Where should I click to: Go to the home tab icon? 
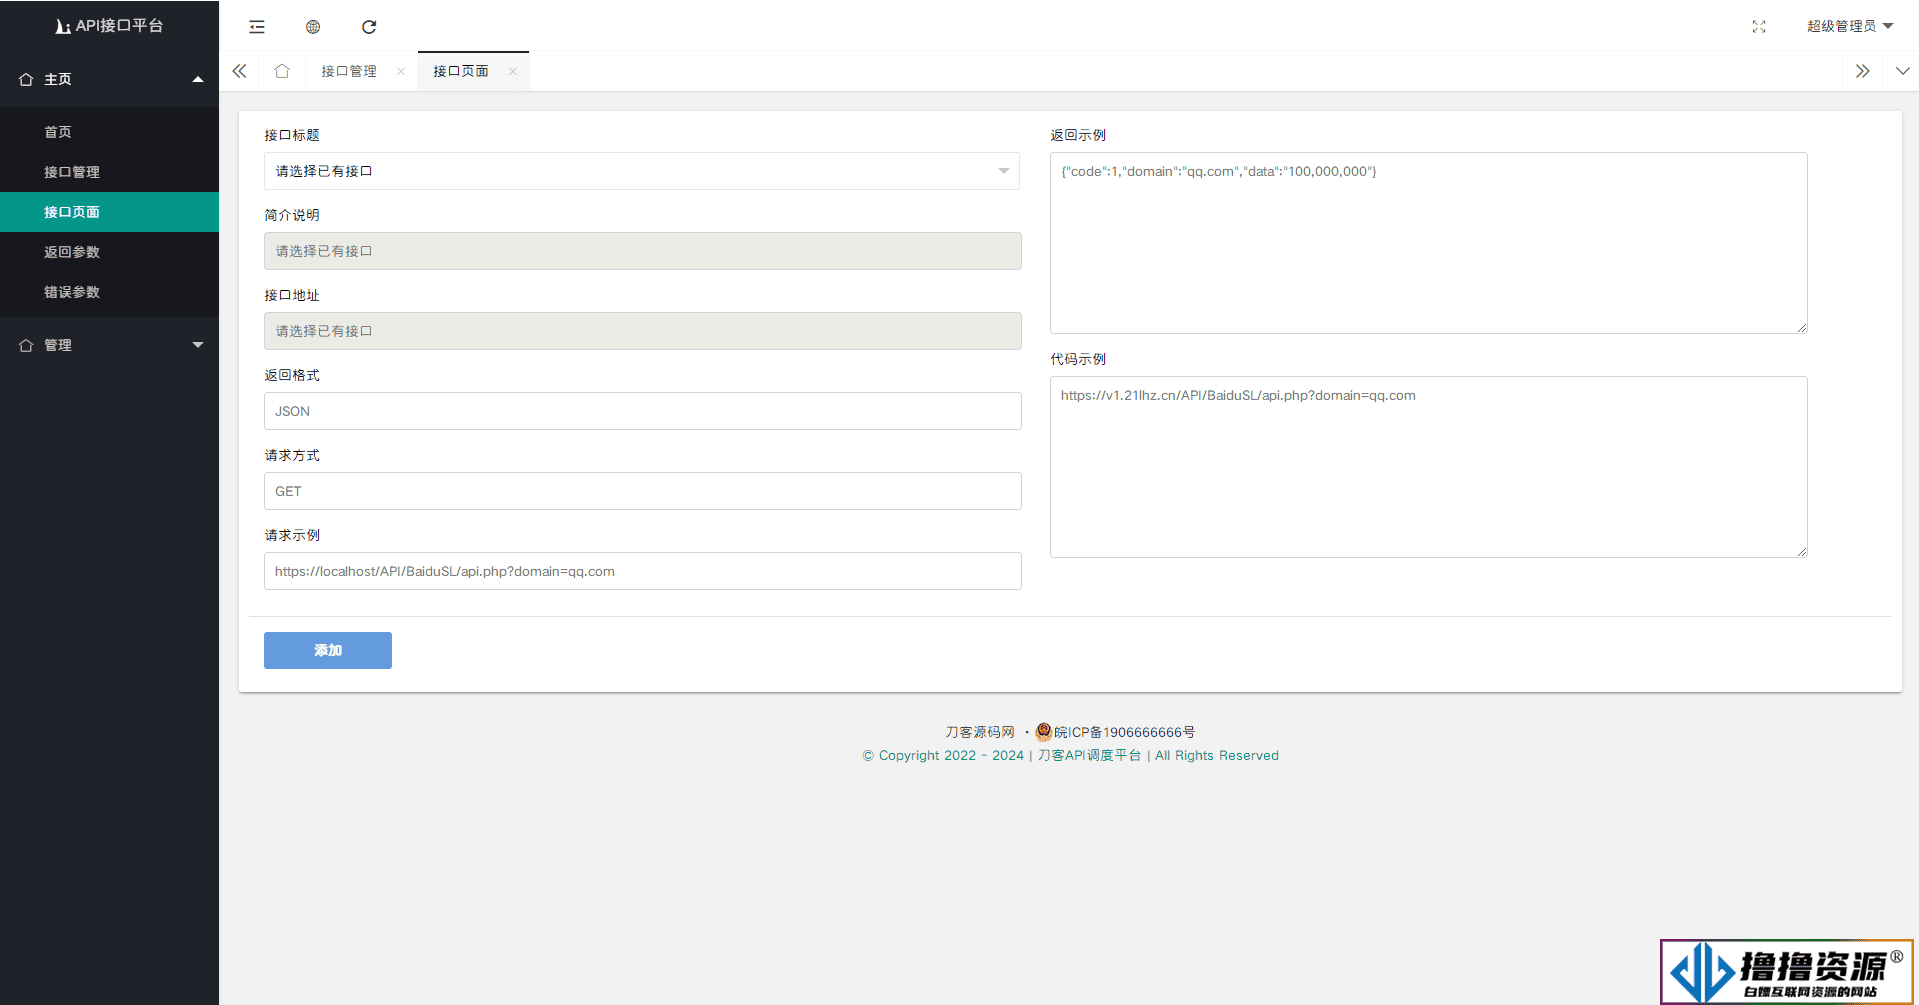click(x=282, y=71)
